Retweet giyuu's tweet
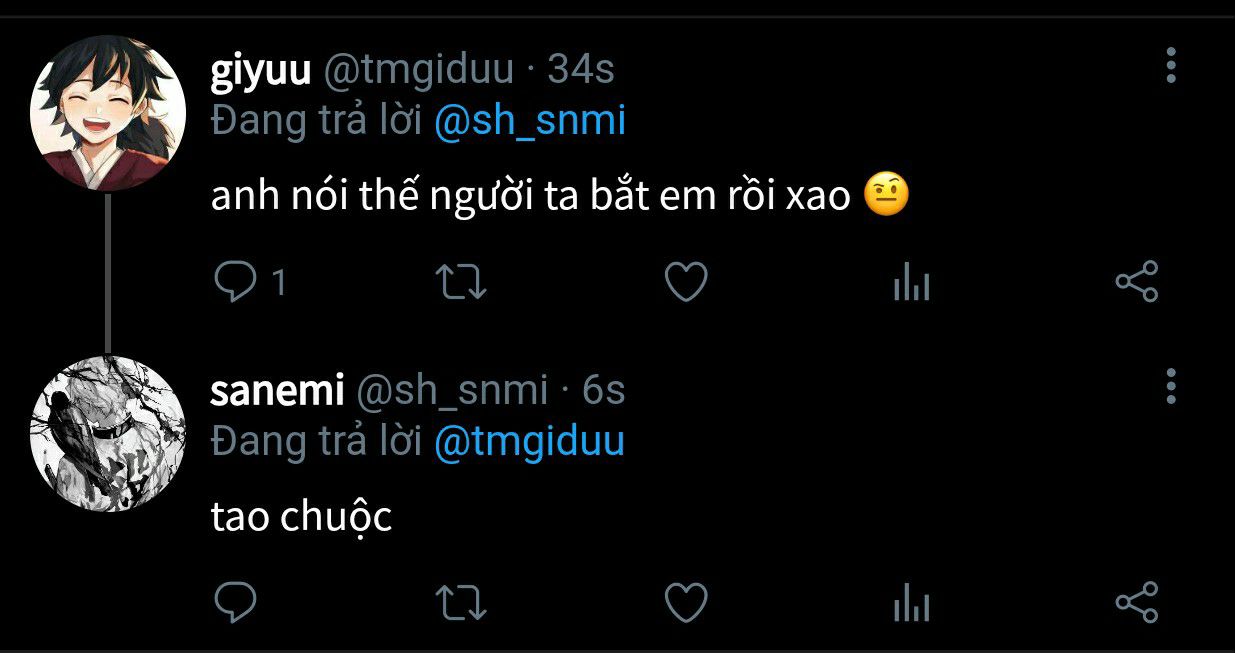 pos(463,283)
